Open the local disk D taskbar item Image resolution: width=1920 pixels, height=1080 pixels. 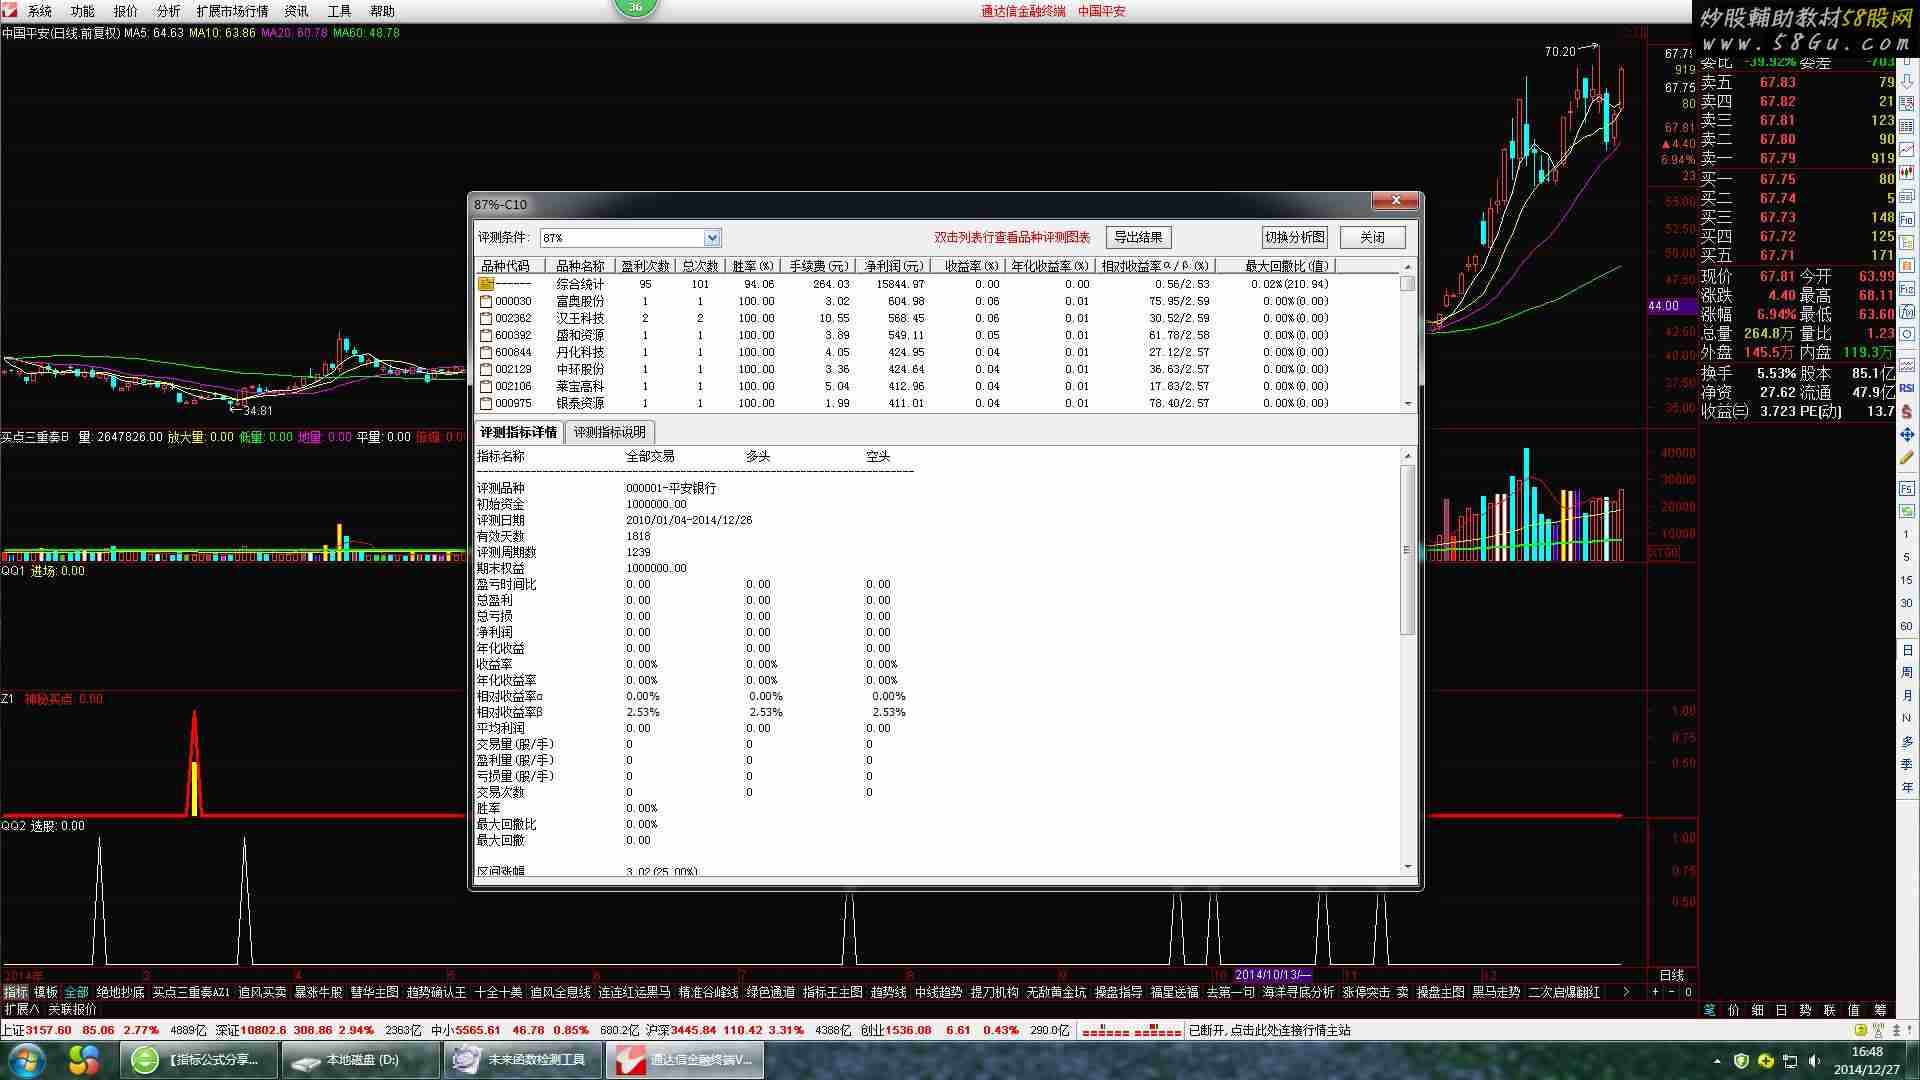point(360,1060)
